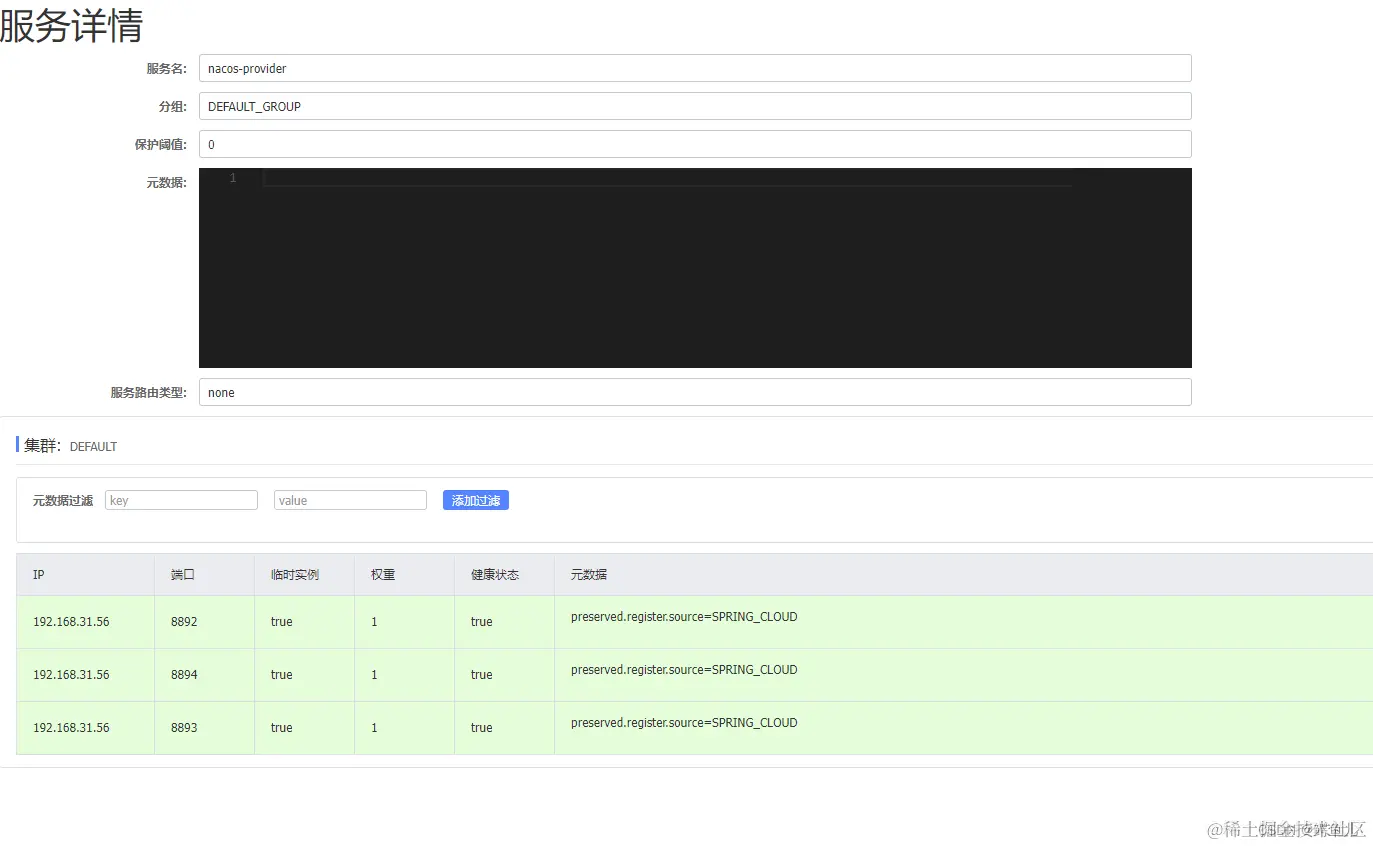Select port 8892 cell
The image size is (1373, 846).
tap(204, 622)
